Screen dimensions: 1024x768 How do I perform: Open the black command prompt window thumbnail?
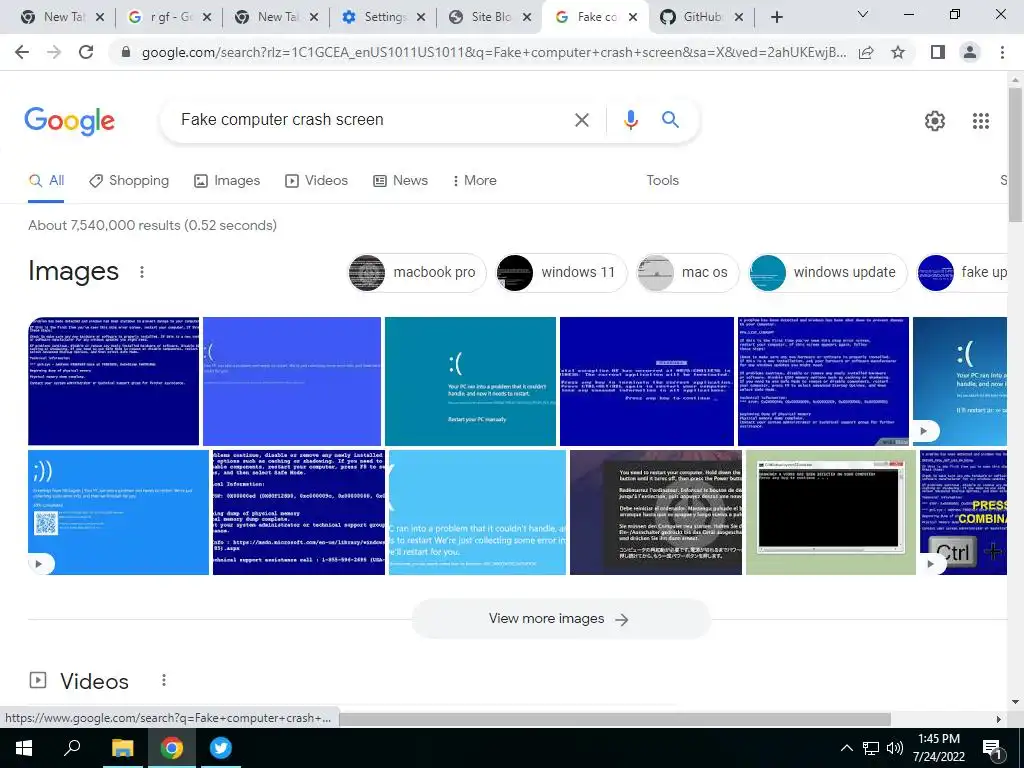[x=831, y=512]
